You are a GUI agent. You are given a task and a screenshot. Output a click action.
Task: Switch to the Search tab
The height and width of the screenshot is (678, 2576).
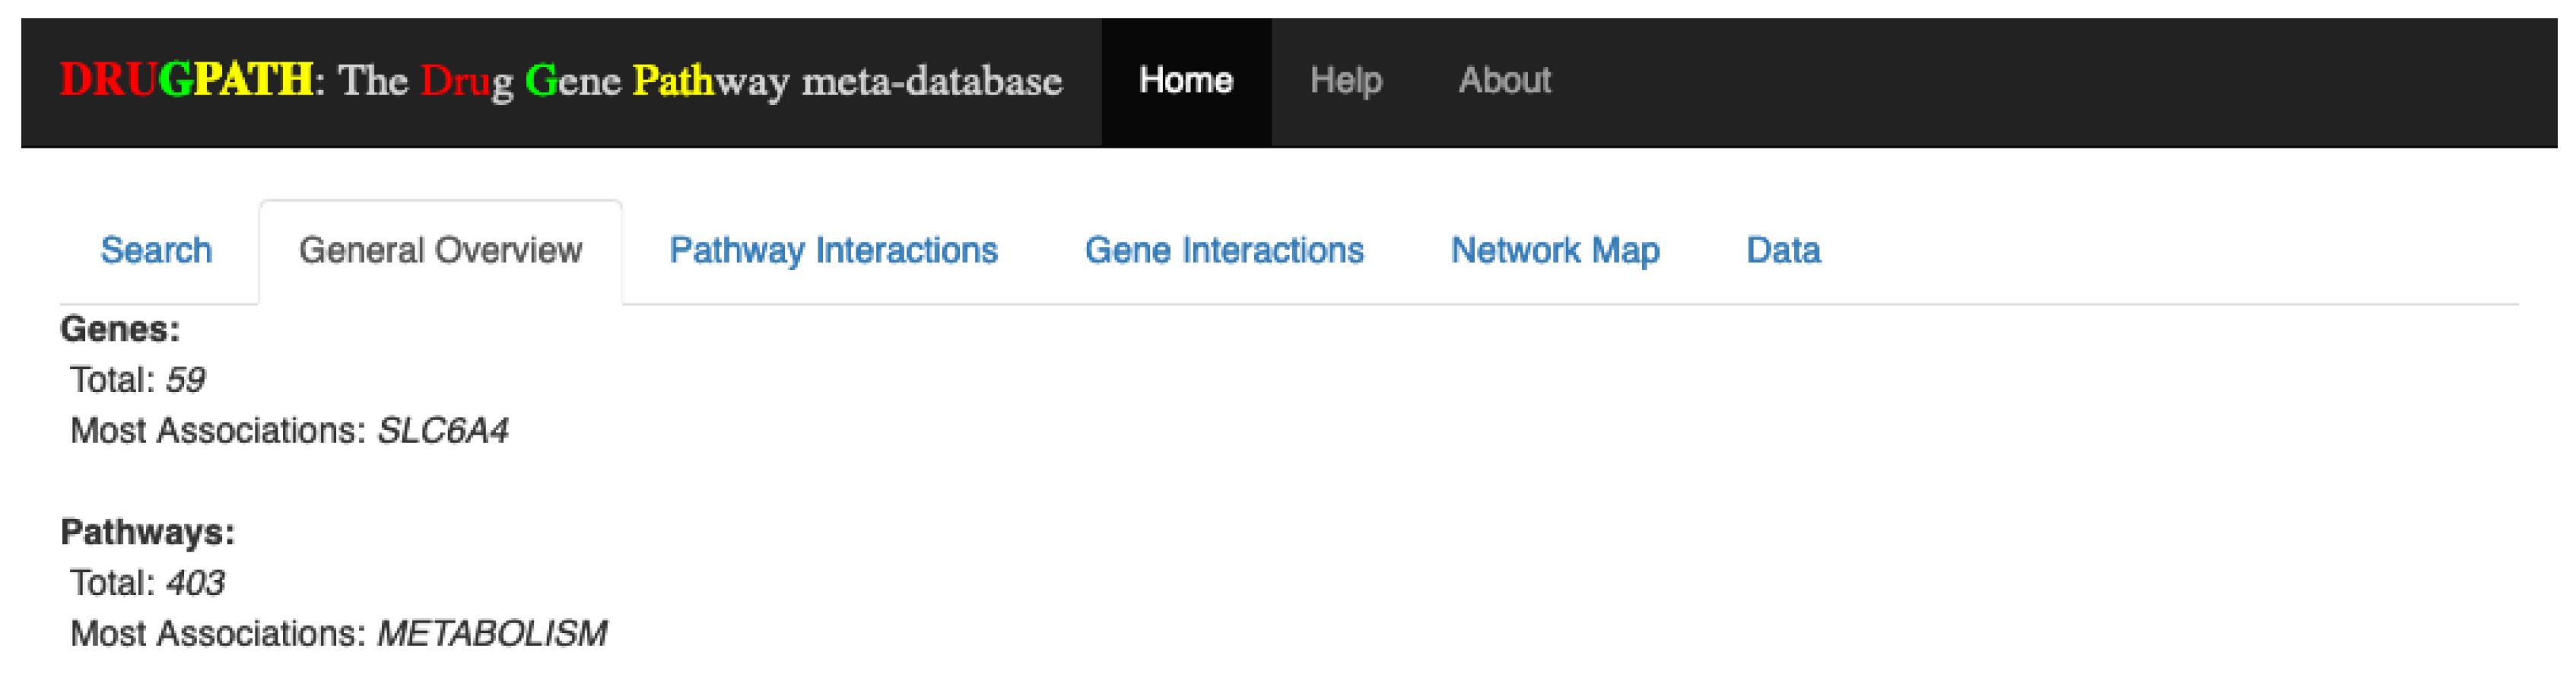(x=156, y=250)
